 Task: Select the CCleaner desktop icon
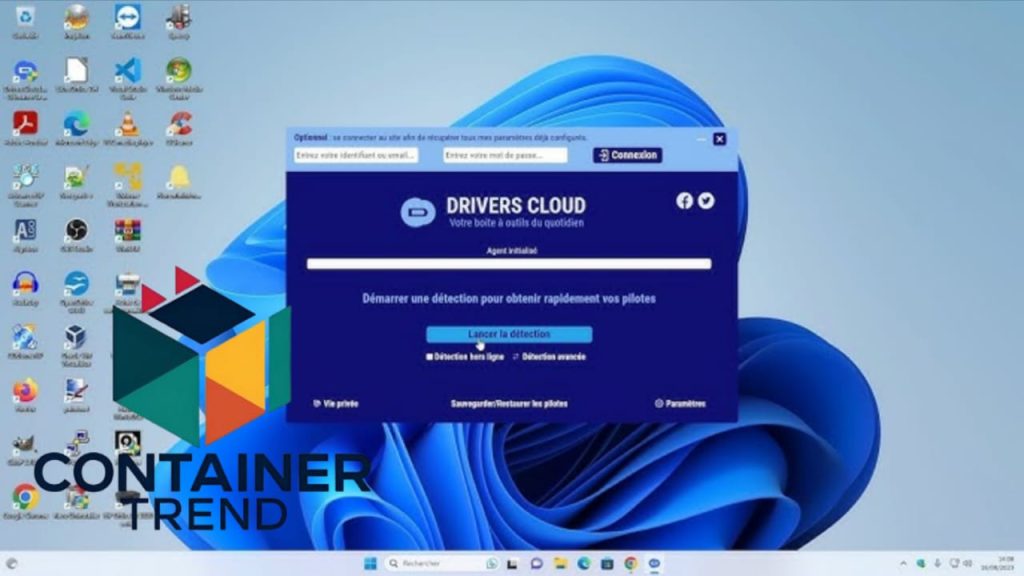179,128
